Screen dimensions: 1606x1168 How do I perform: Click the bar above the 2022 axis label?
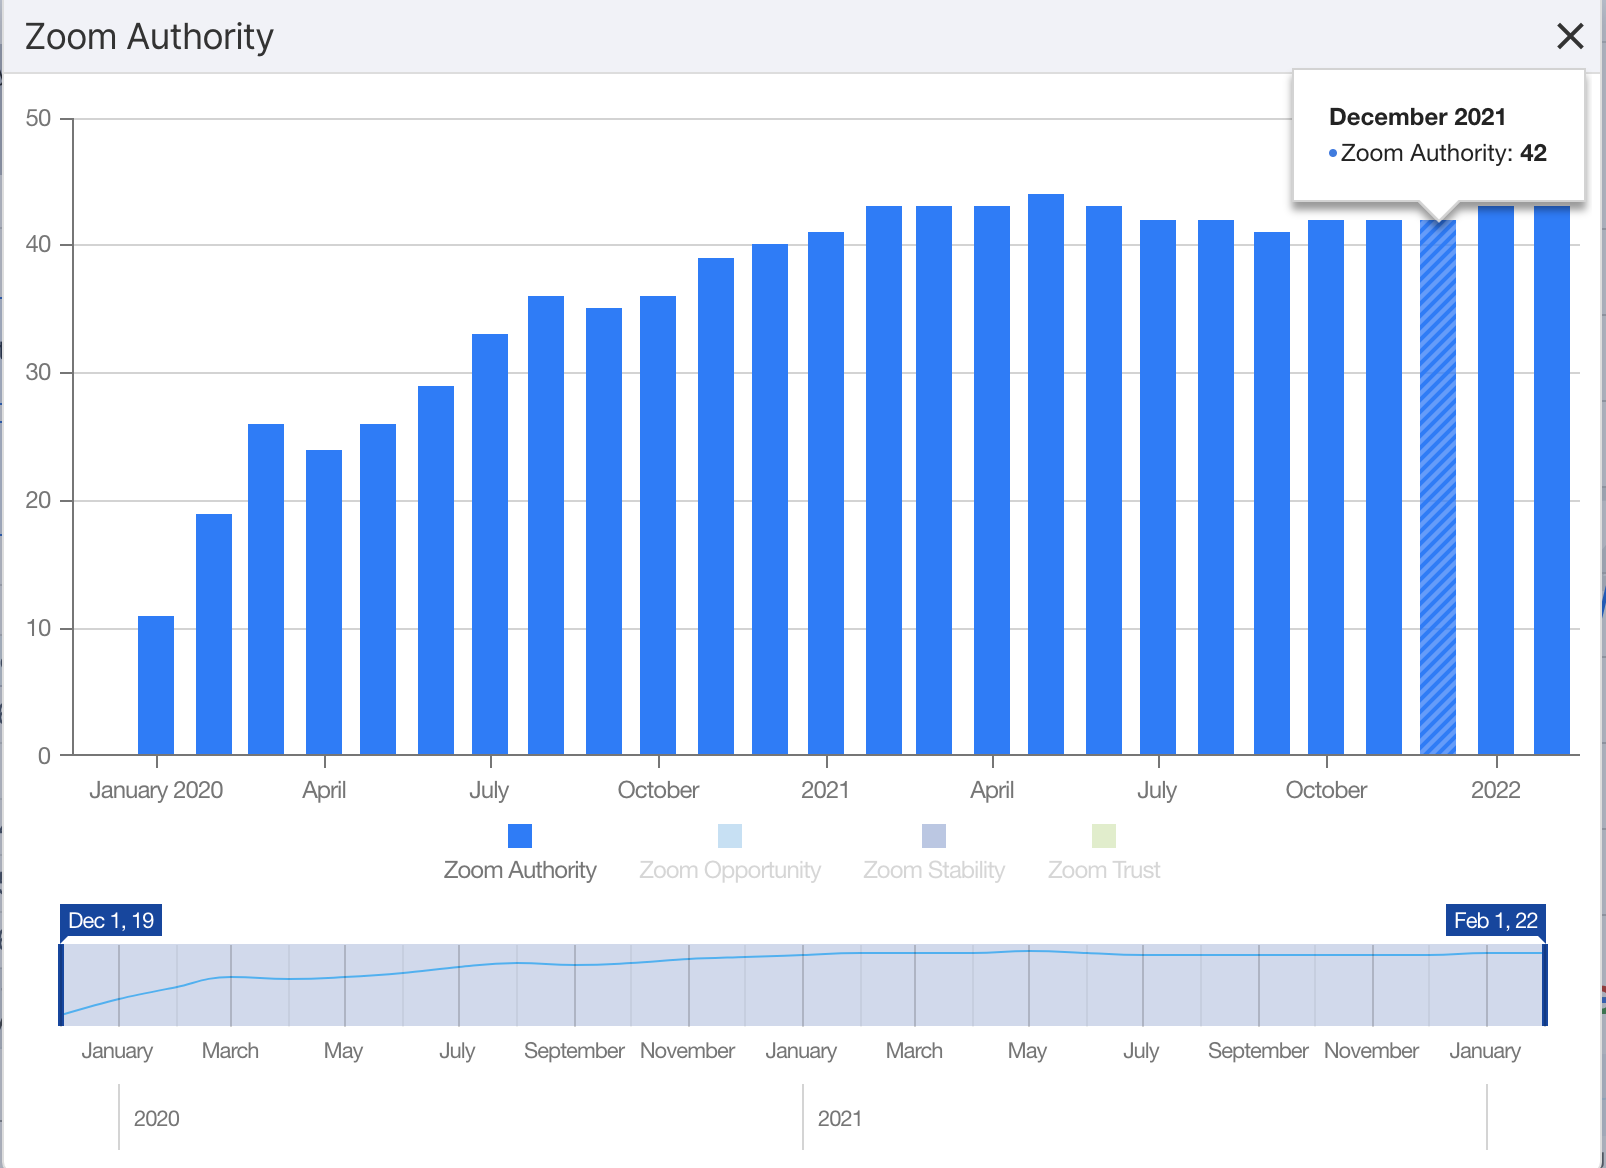pyautogui.click(x=1496, y=480)
